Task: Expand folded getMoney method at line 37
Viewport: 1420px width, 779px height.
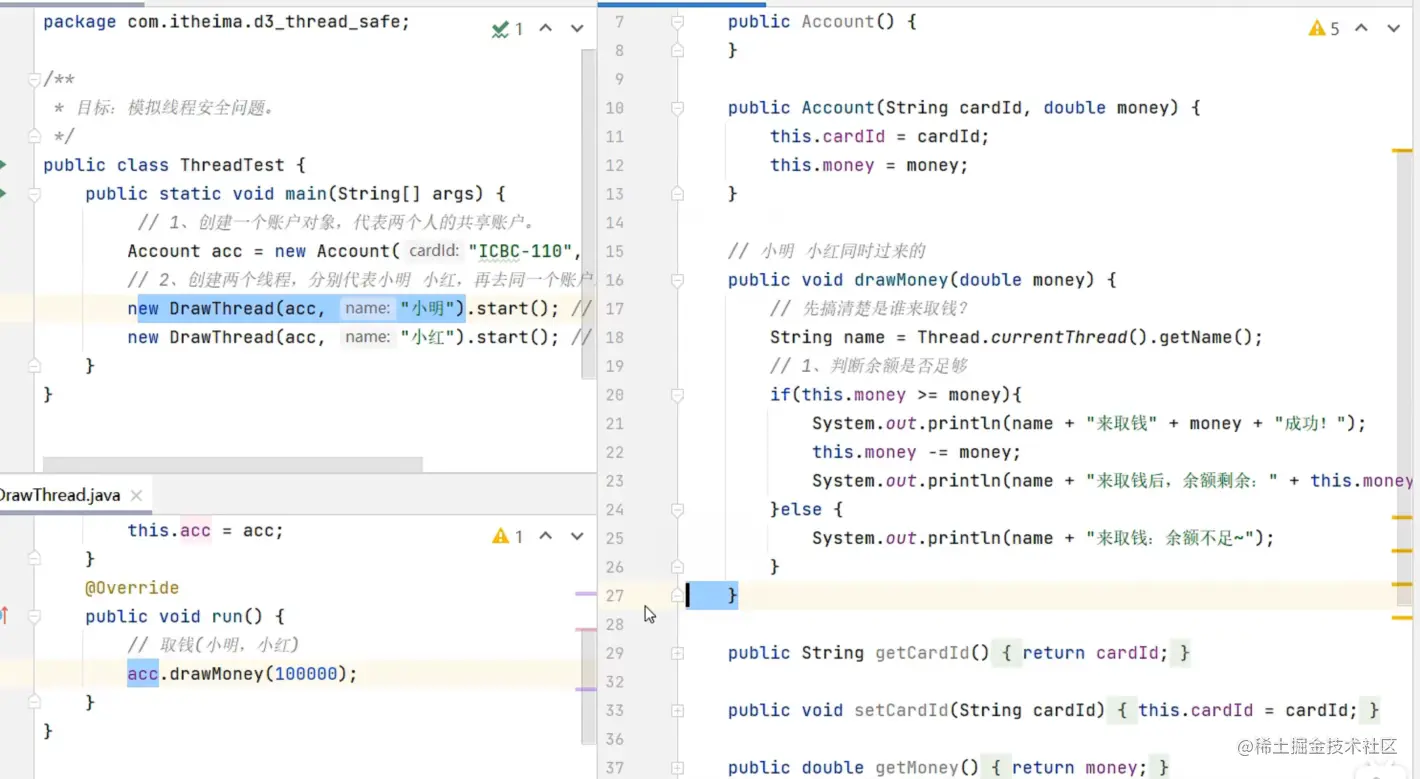Action: tap(677, 768)
